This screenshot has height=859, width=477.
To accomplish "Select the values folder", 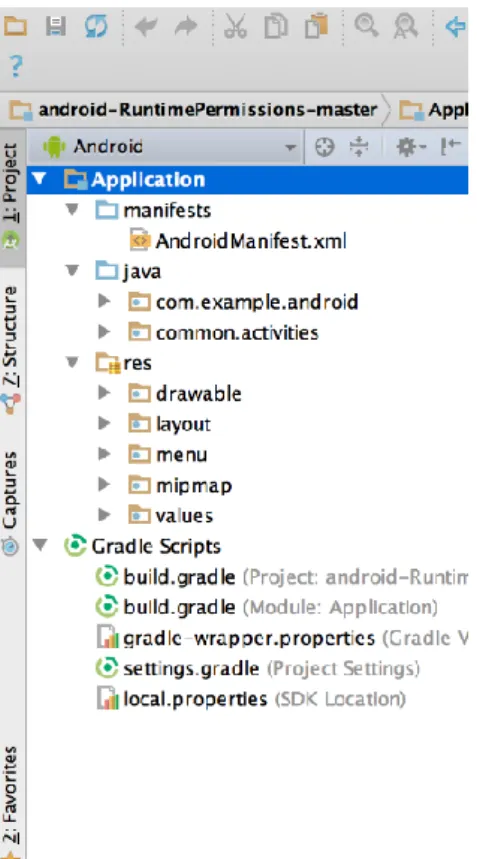I will coord(171,516).
